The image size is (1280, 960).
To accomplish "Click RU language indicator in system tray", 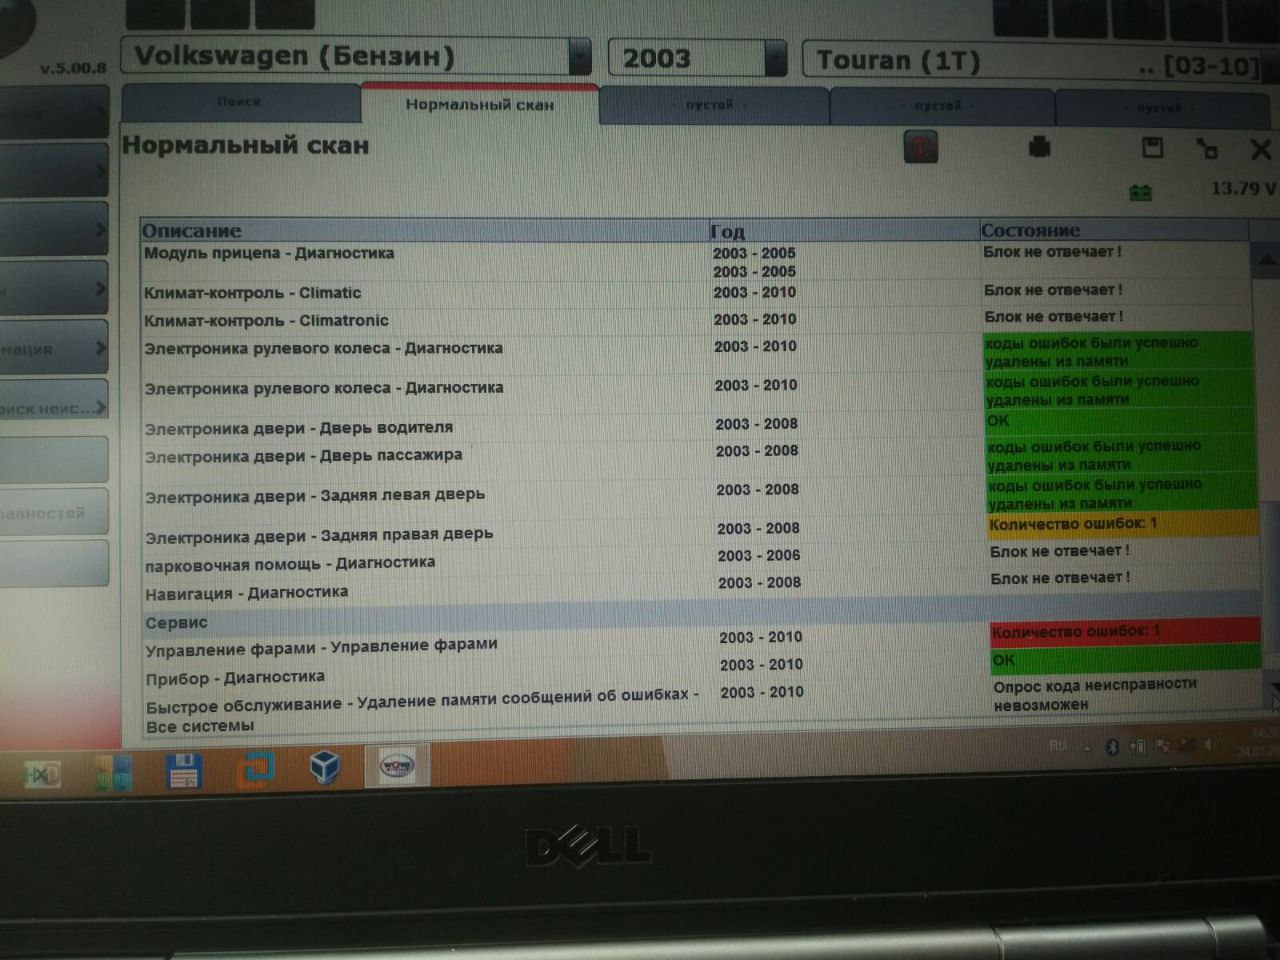I will (1058, 745).
